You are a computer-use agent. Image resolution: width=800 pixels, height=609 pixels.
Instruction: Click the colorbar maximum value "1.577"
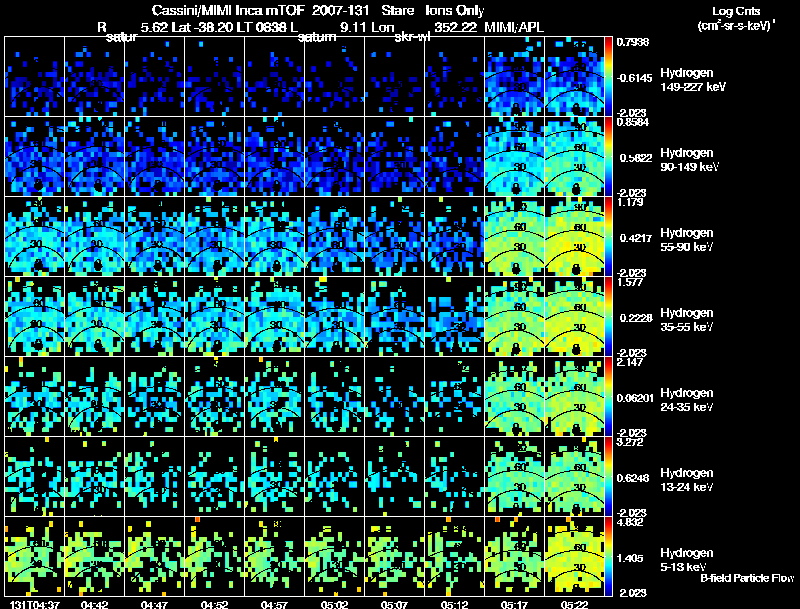coord(630,282)
